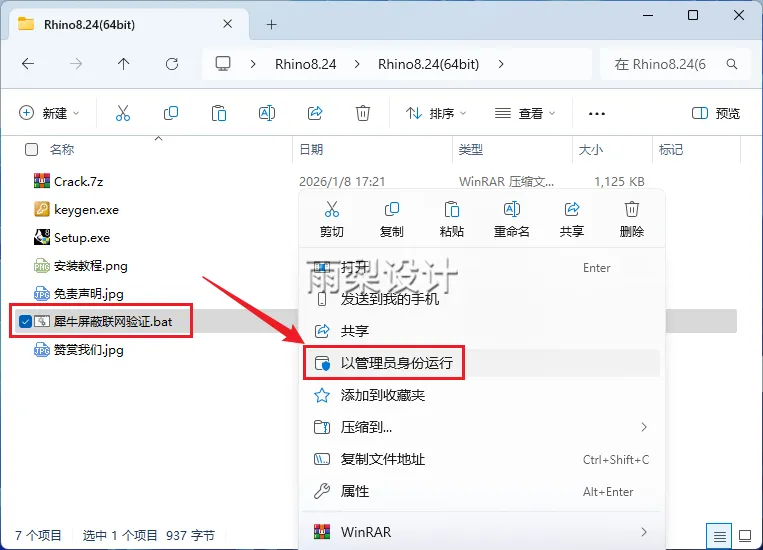The width and height of the screenshot is (763, 550).
Task: Select the Setup.exe file
Action: [81, 238]
